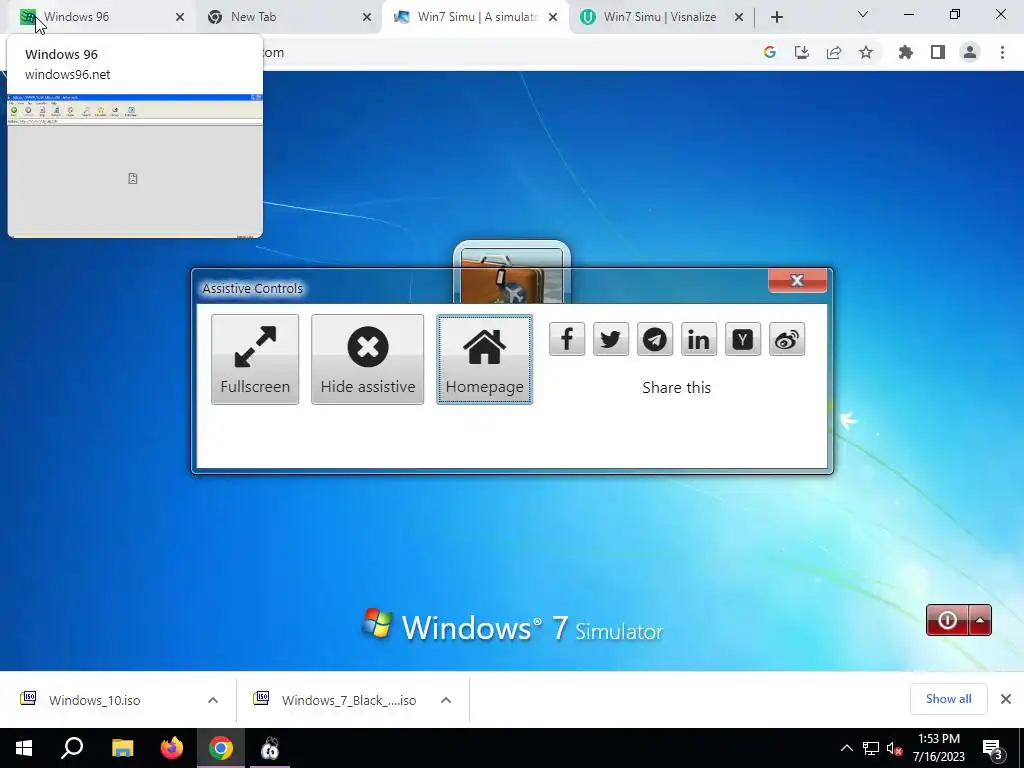Expand the power options arrow
The width and height of the screenshot is (1024, 768).
point(980,620)
